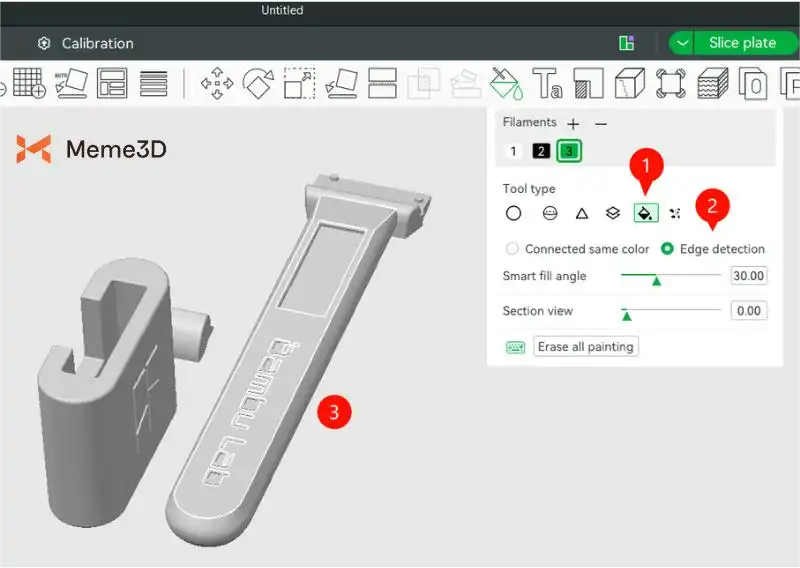Remove a filament with minus button
The image size is (800, 568).
coord(600,123)
